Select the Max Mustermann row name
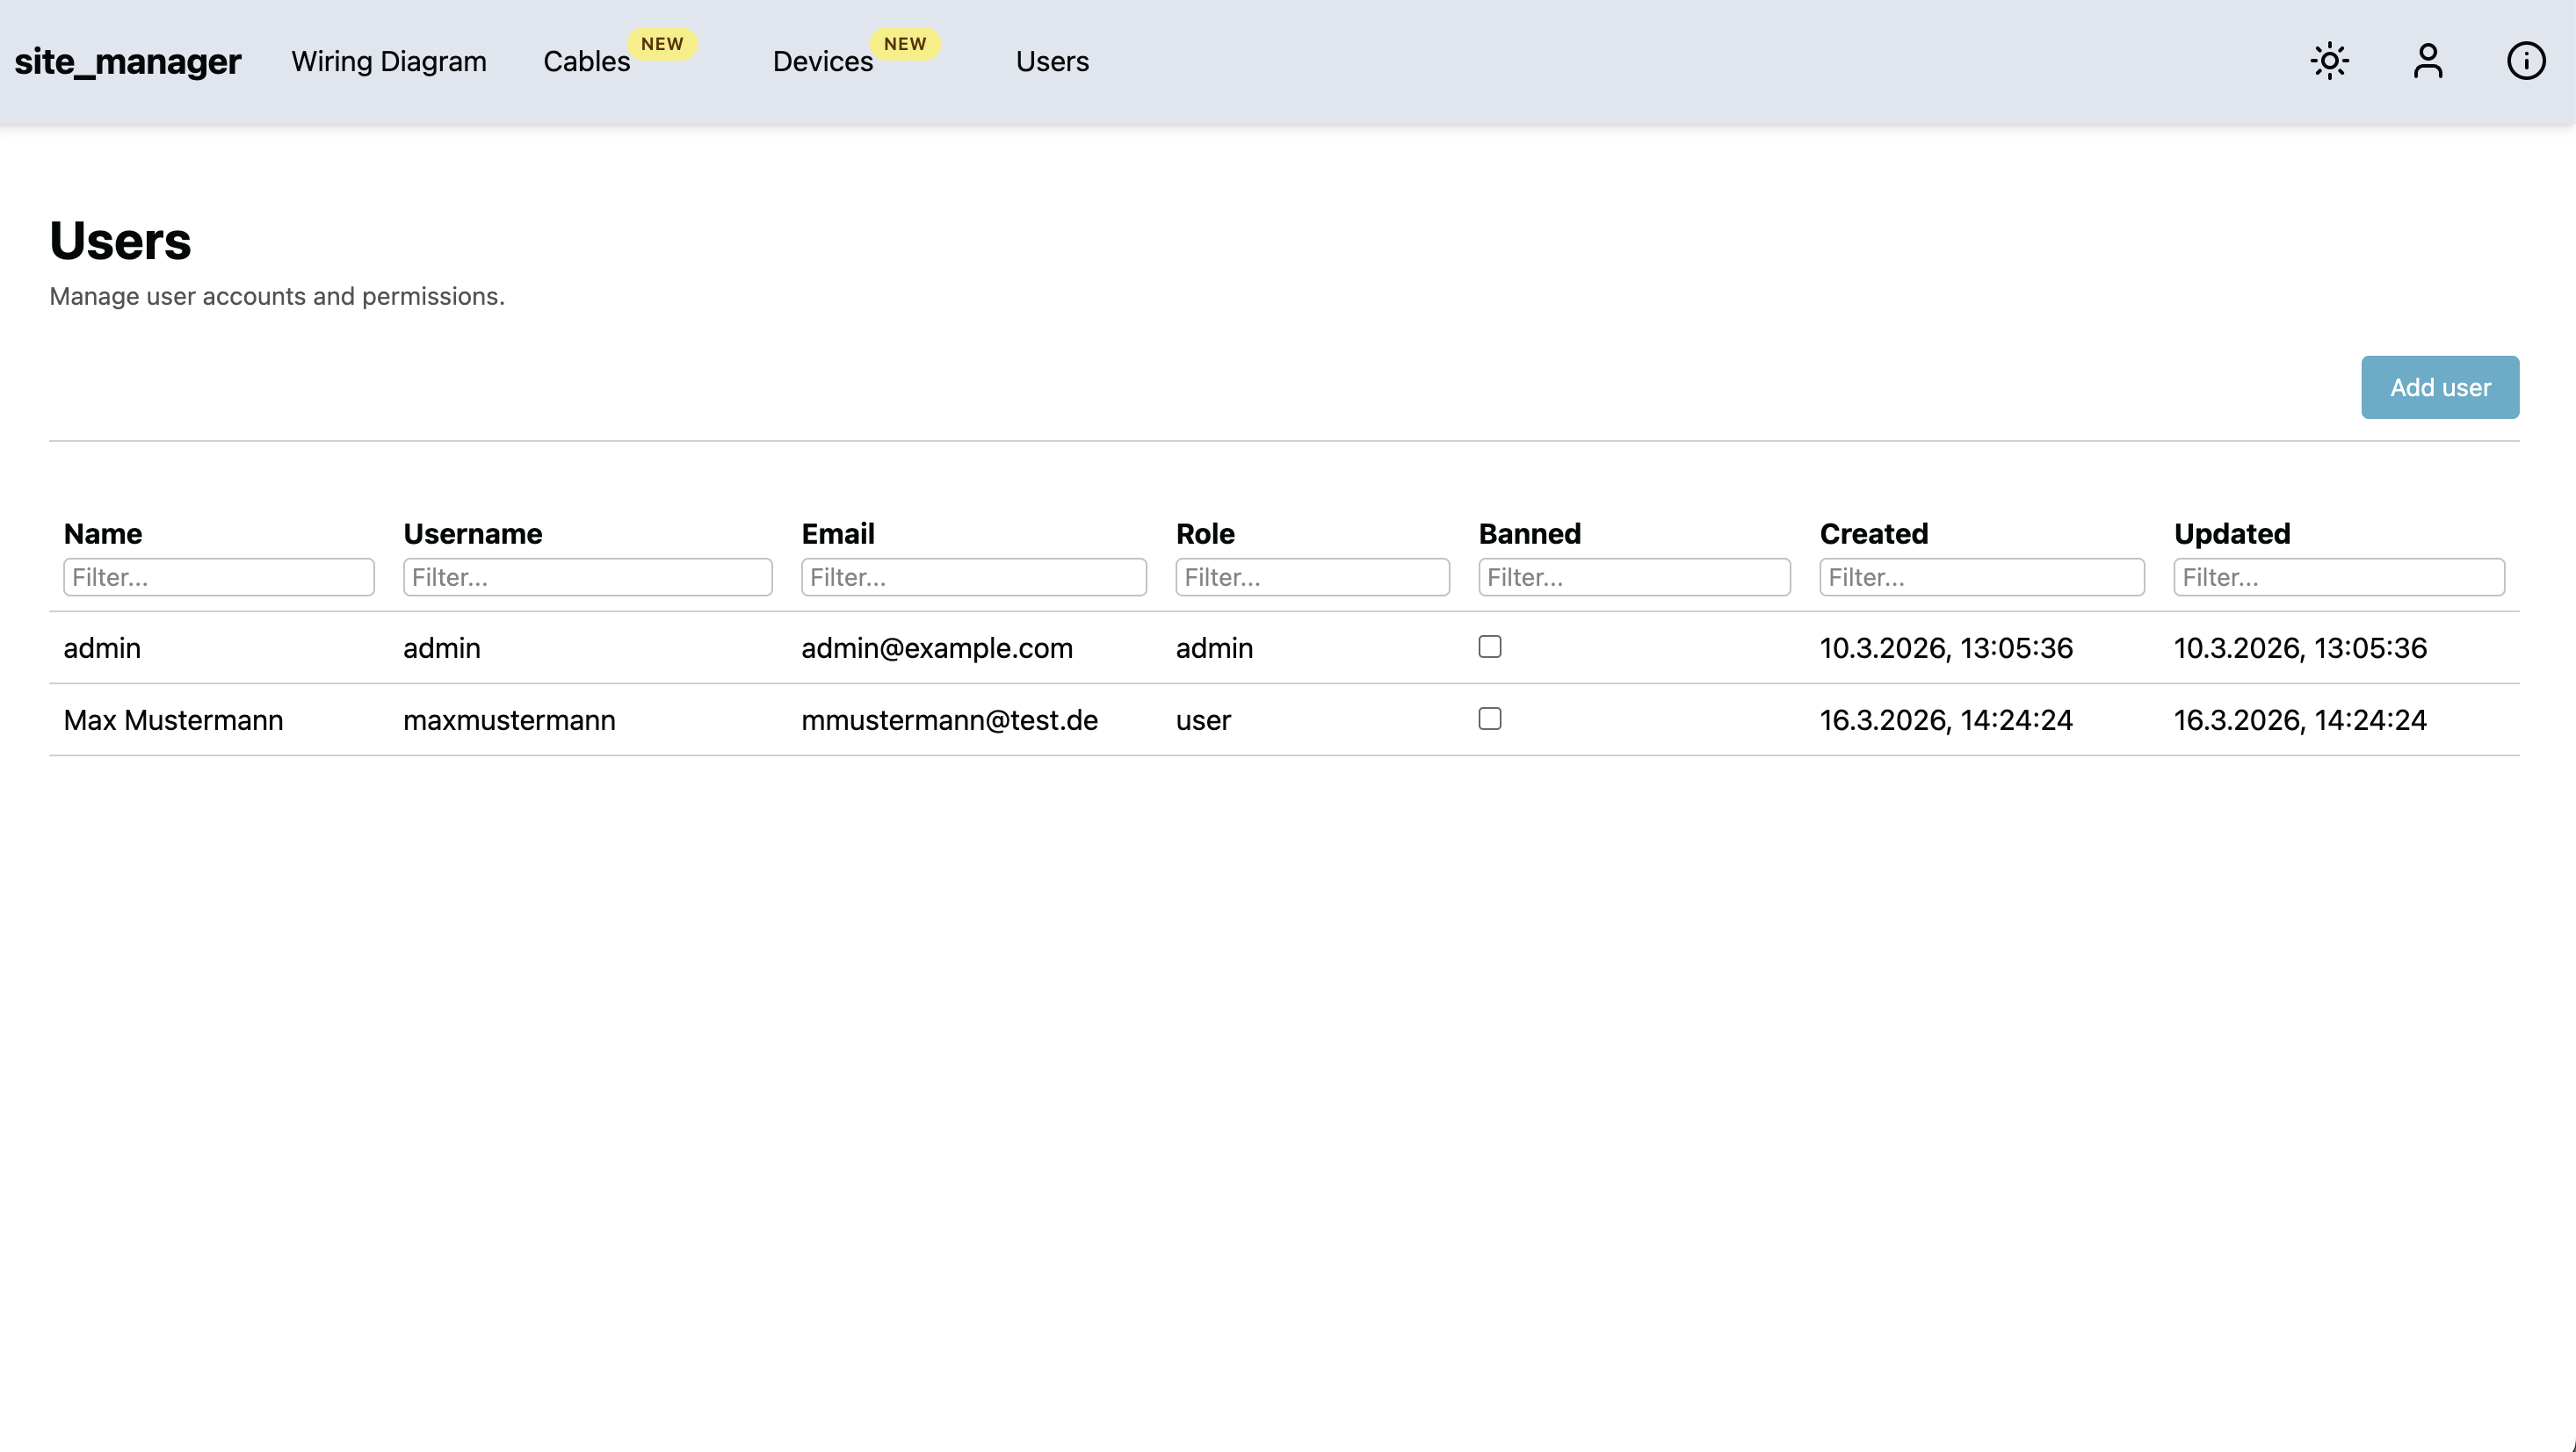This screenshot has width=2576, height=1452. [x=173, y=720]
